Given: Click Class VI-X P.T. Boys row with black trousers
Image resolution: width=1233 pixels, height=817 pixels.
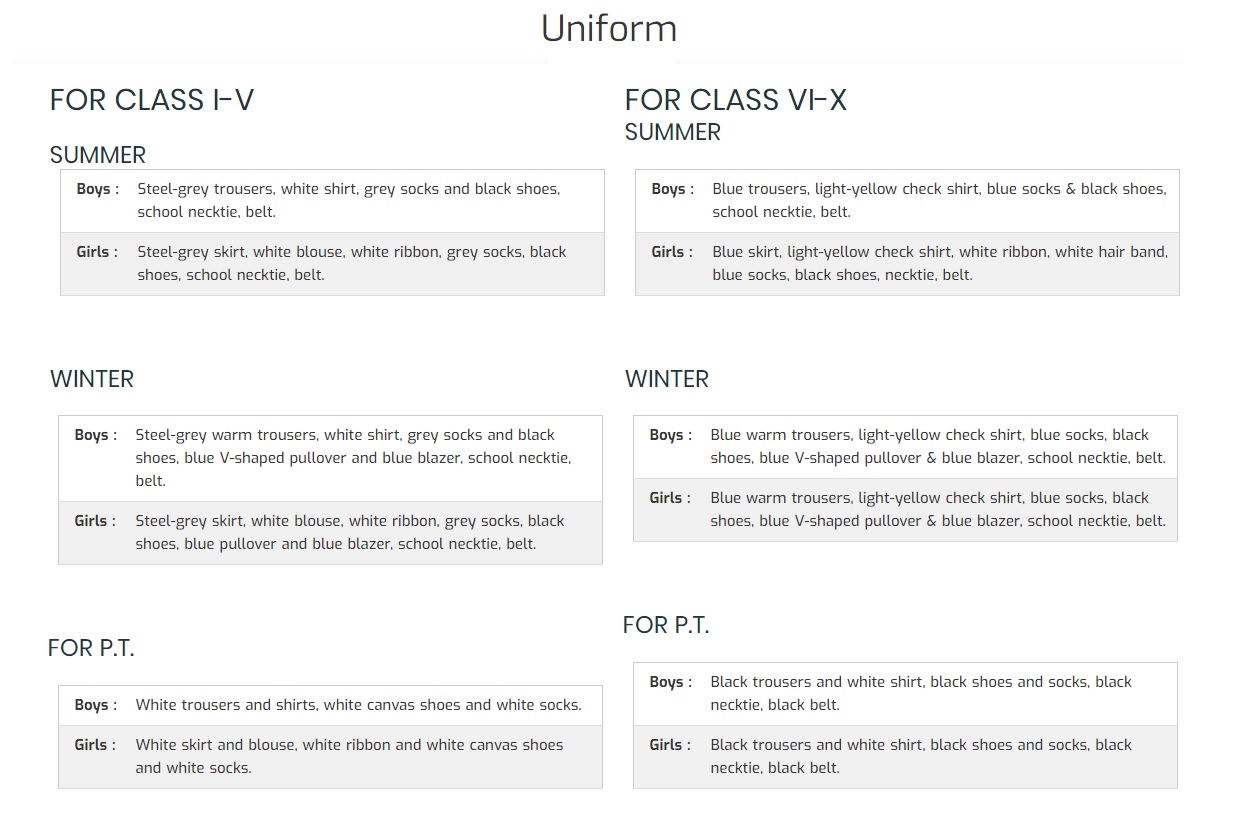Looking at the screenshot, I should 905,694.
